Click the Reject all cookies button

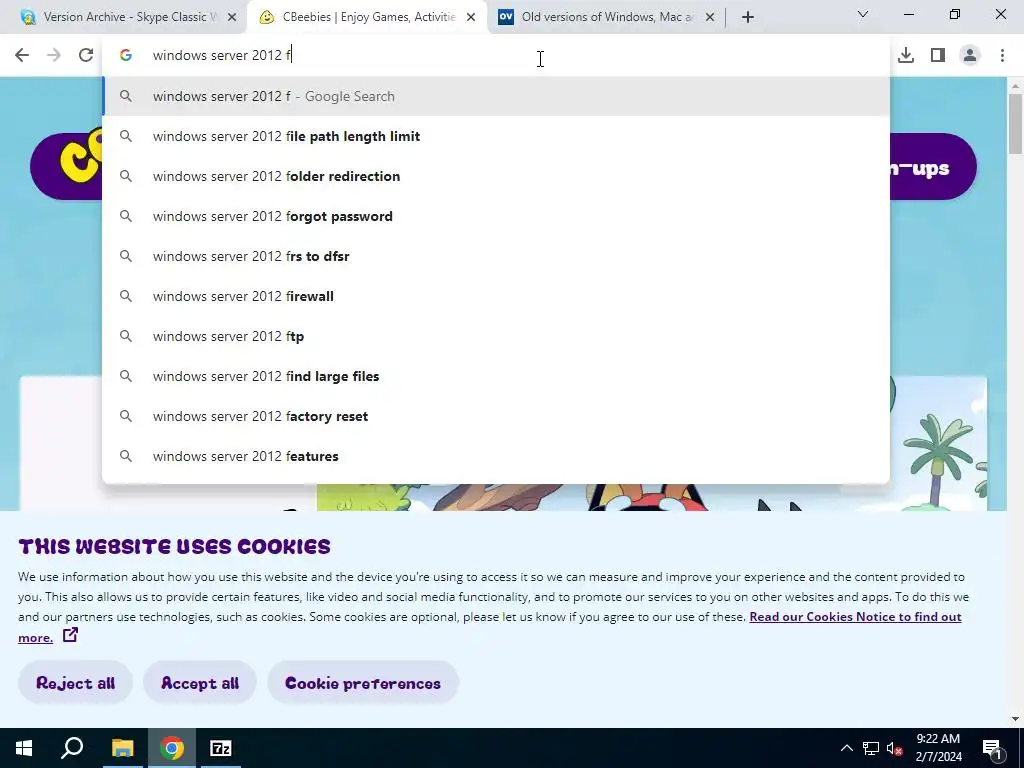76,682
